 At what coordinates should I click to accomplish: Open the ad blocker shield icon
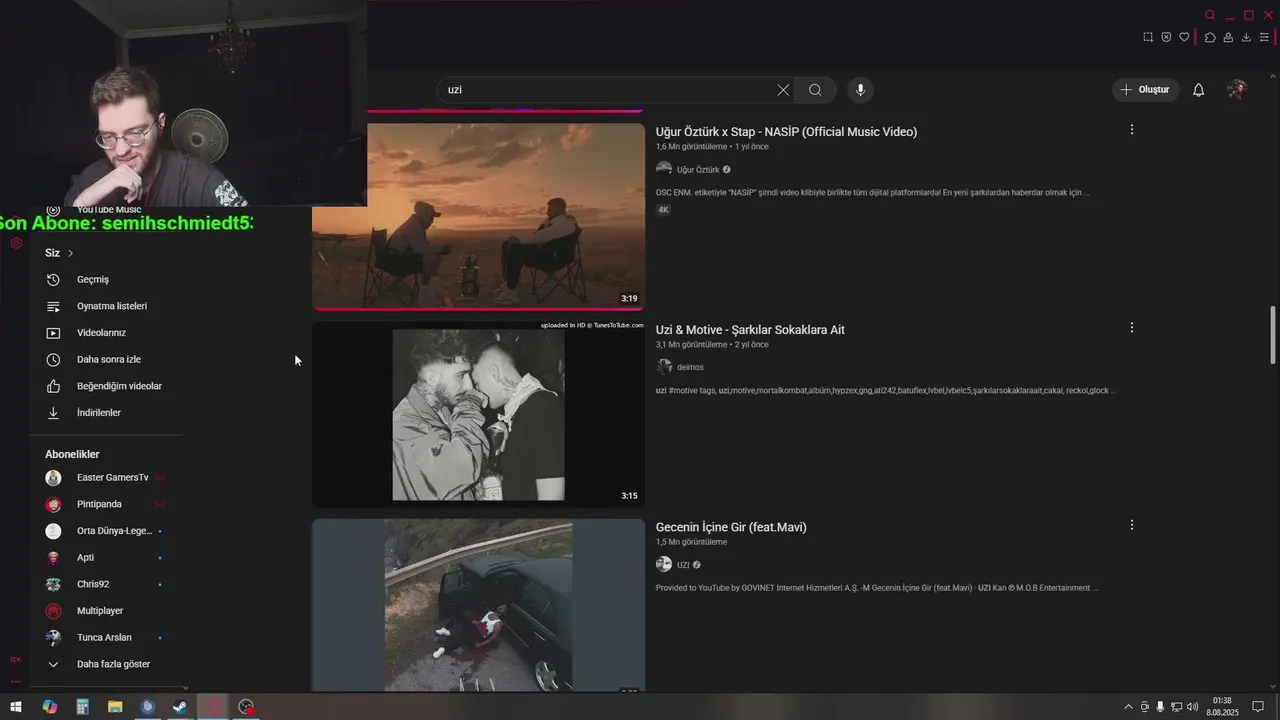[x=1166, y=37]
